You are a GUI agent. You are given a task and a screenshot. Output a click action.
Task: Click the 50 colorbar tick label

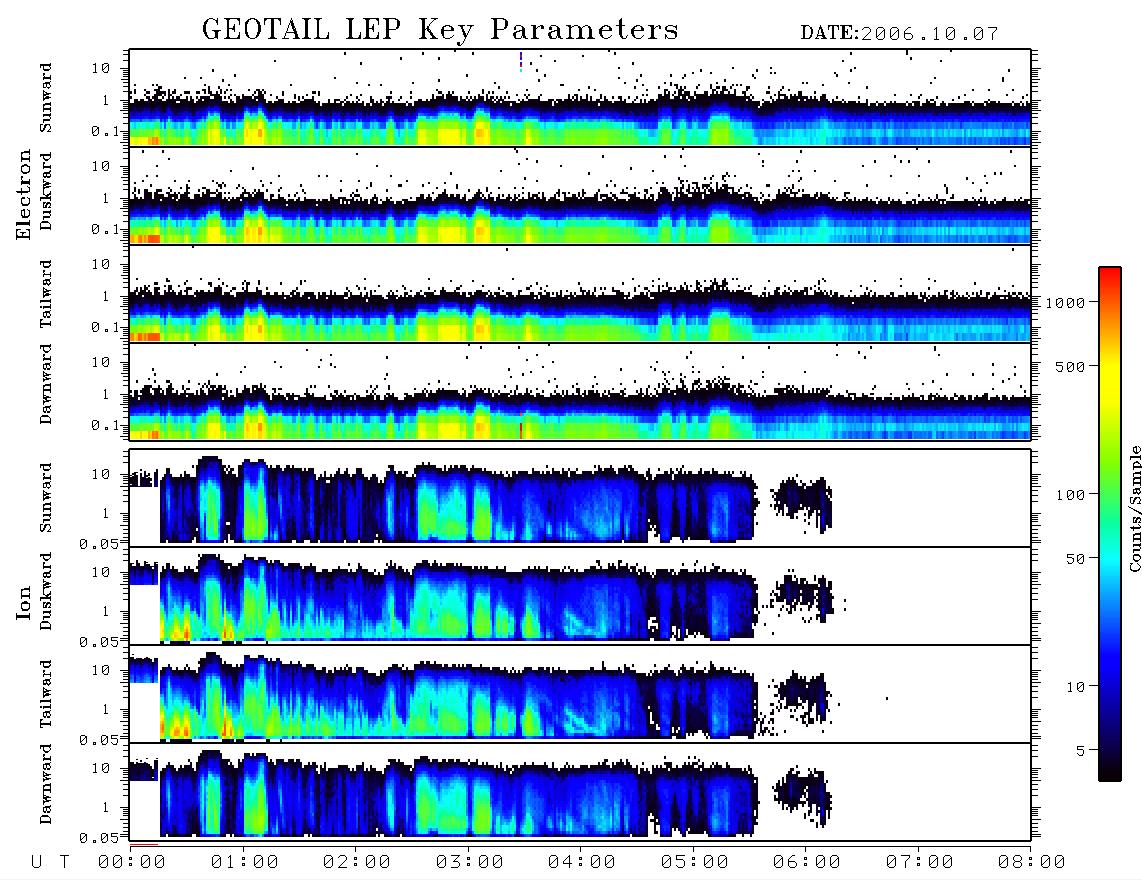point(1076,559)
